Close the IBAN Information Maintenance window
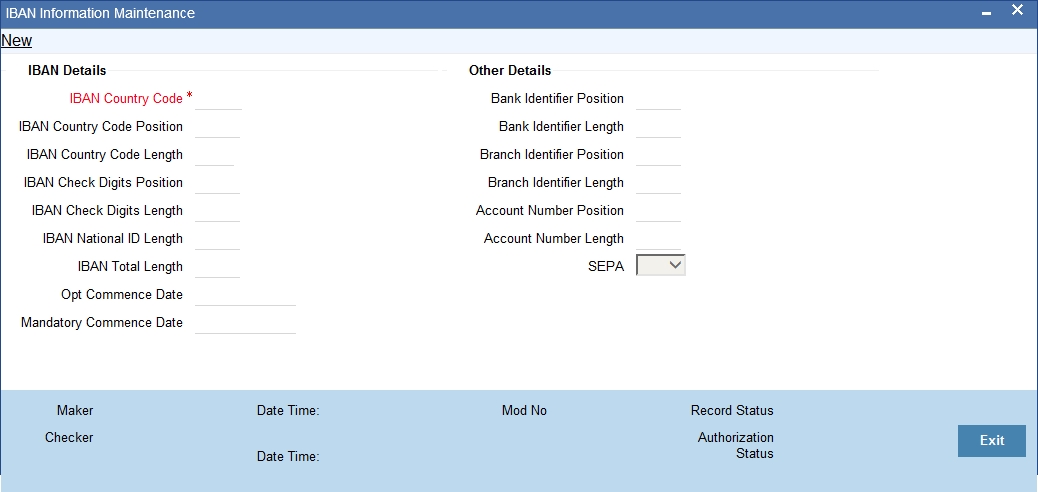Image resolution: width=1038 pixels, height=492 pixels. [x=1017, y=11]
